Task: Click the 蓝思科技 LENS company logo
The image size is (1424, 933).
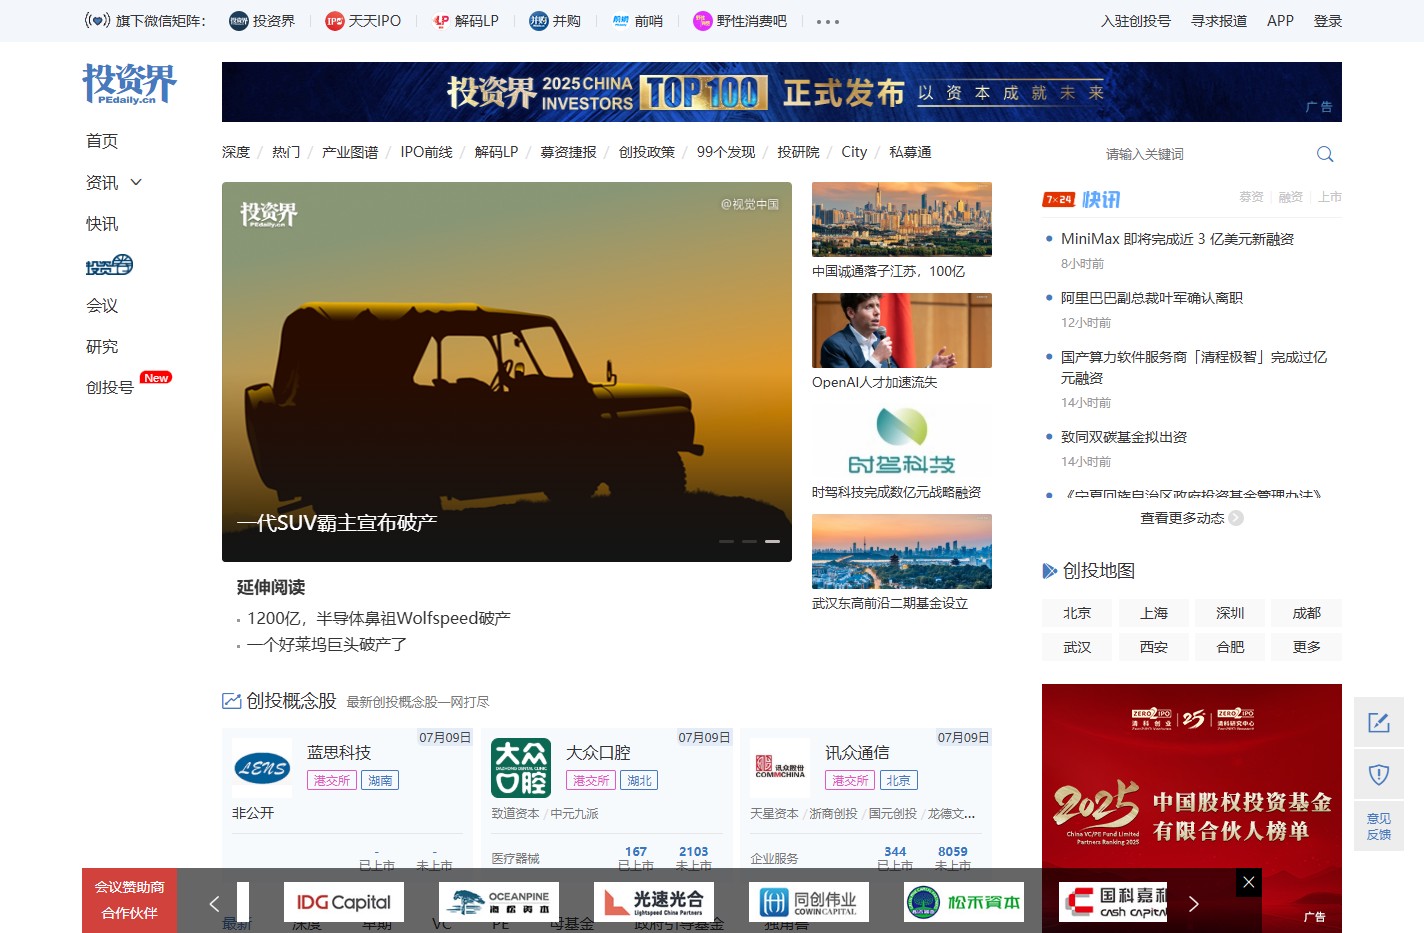Action: pos(262,768)
